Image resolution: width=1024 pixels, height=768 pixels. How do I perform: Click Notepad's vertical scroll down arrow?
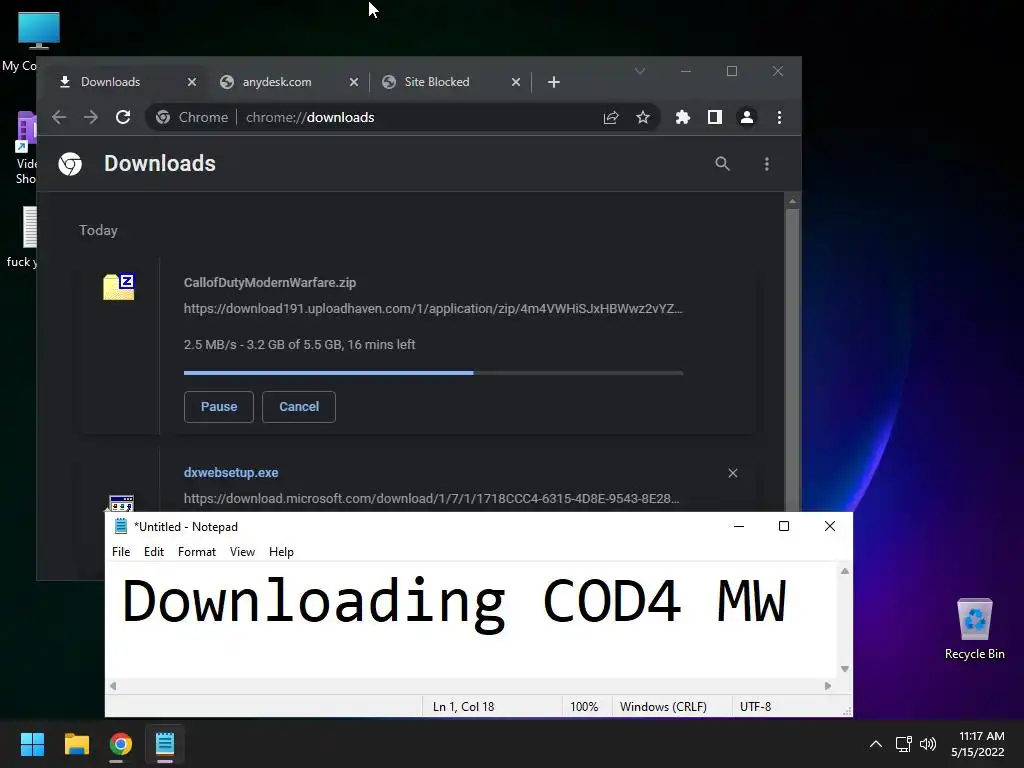tap(844, 669)
